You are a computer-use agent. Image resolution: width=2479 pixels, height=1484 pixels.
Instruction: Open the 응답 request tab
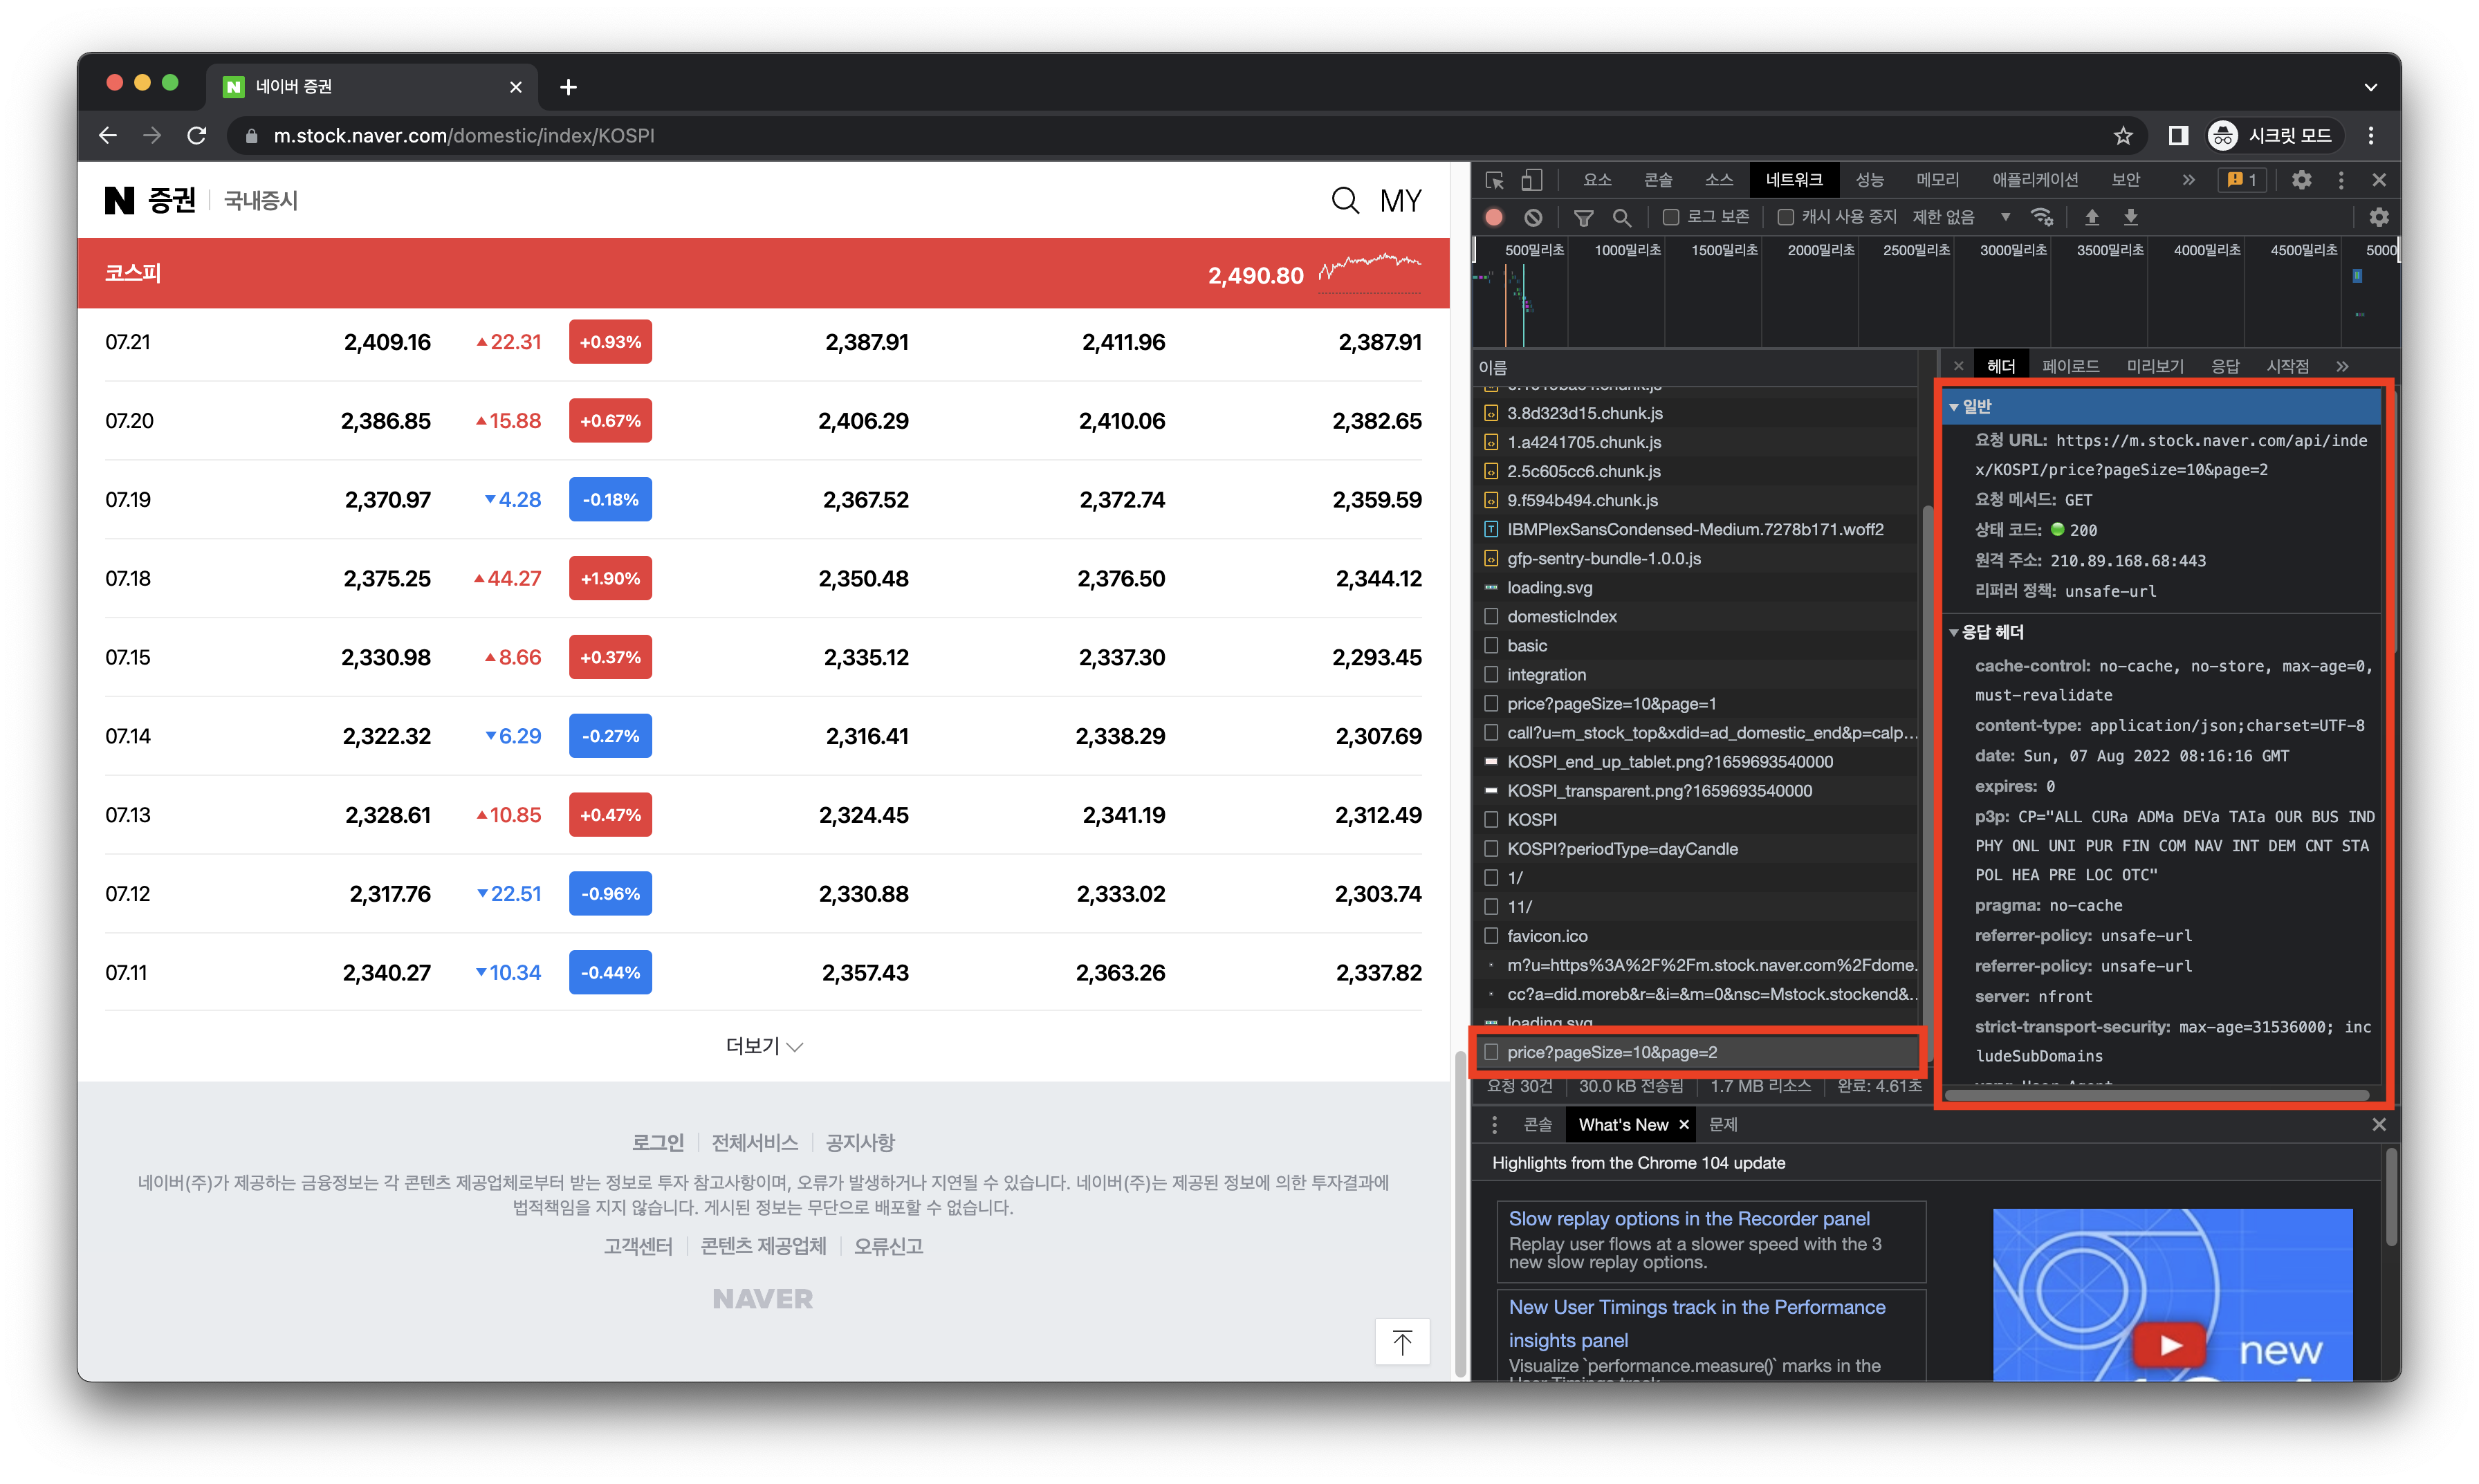pyautogui.click(x=2225, y=366)
